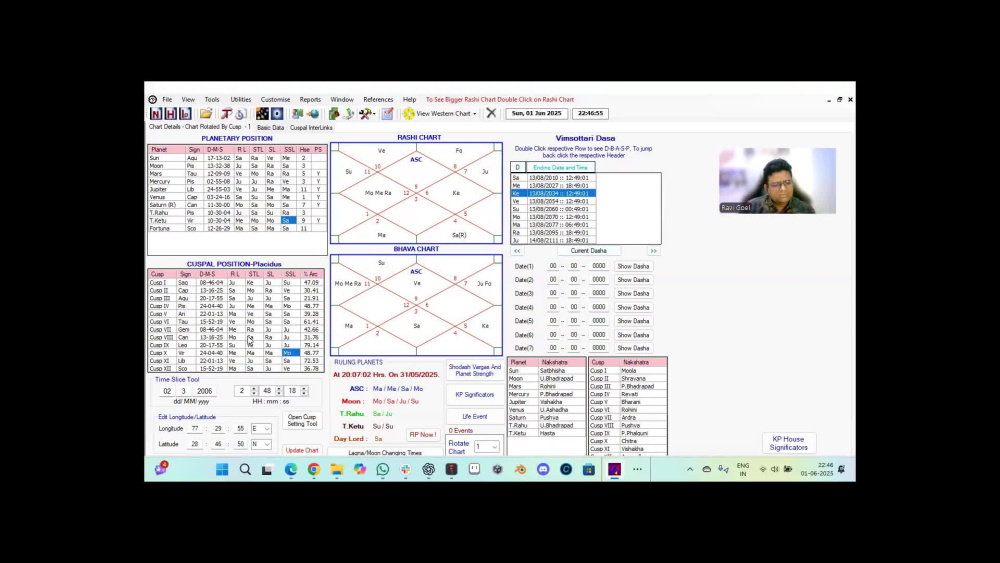Click the transit tool icon with red T
Screen dimensions: 1000x563
pos(226,113)
